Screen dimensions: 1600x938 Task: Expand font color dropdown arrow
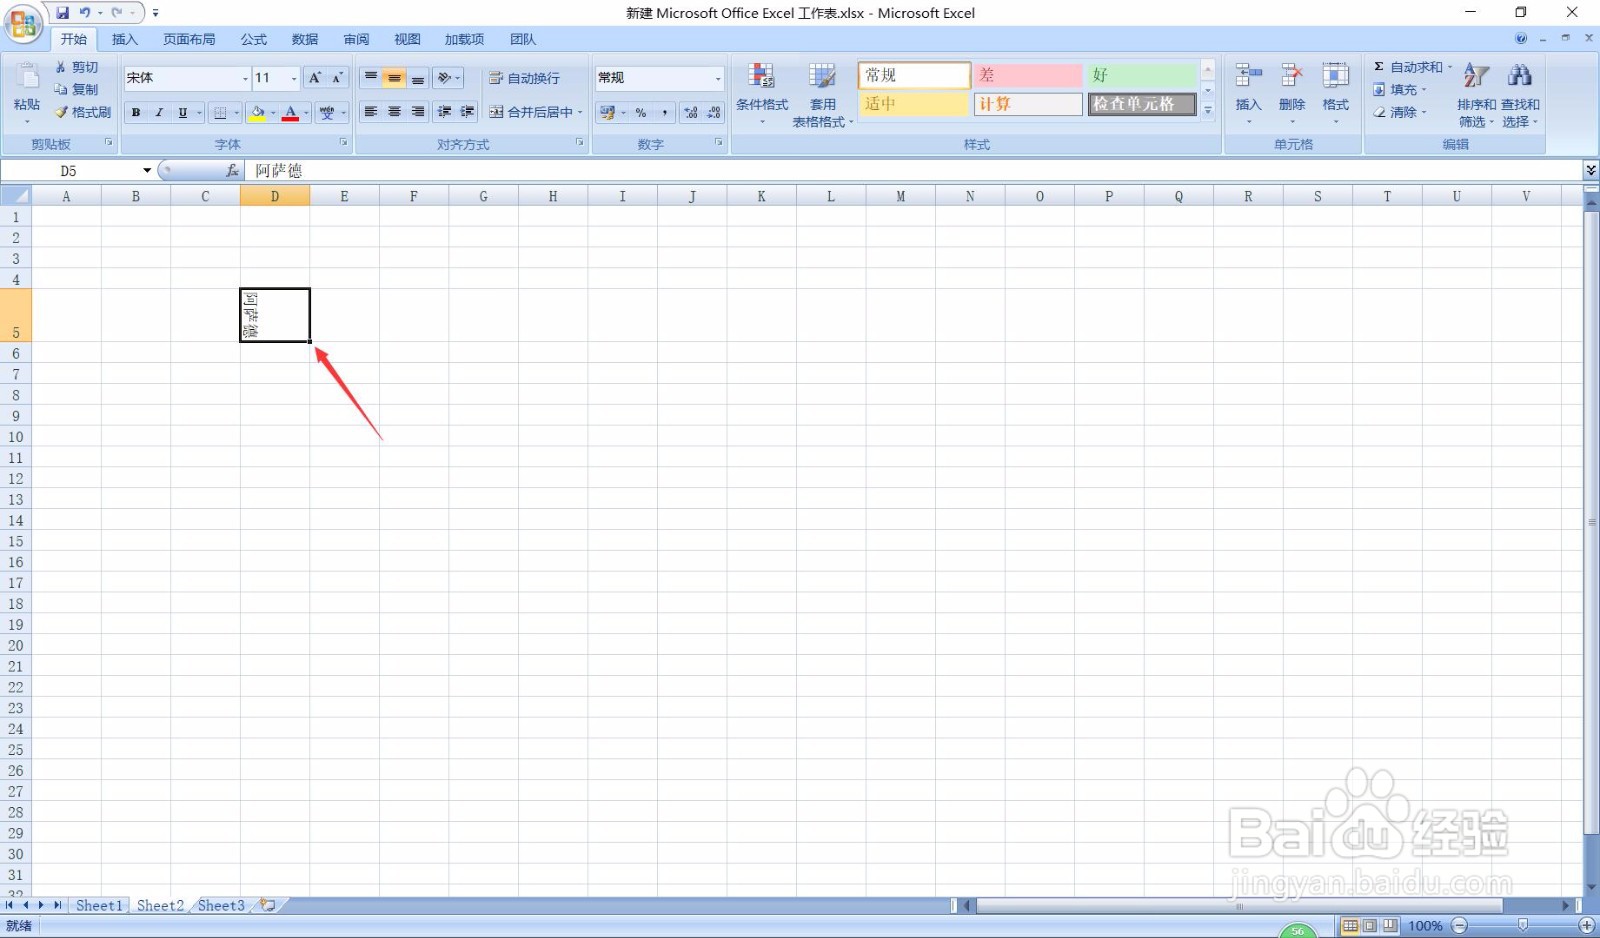tap(306, 113)
